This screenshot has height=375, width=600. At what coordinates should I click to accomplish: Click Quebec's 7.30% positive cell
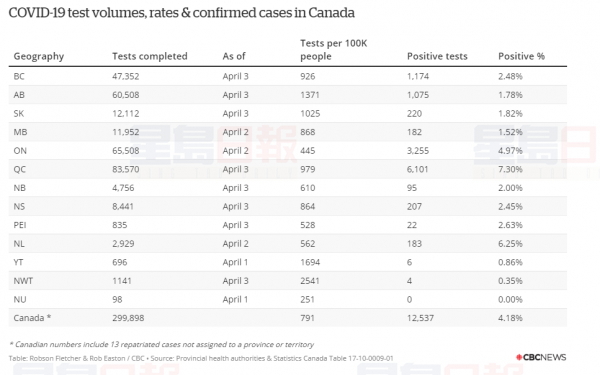pyautogui.click(x=510, y=169)
